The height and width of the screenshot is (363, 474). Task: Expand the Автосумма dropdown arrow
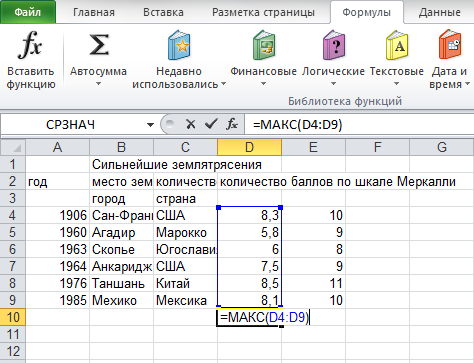(98, 84)
